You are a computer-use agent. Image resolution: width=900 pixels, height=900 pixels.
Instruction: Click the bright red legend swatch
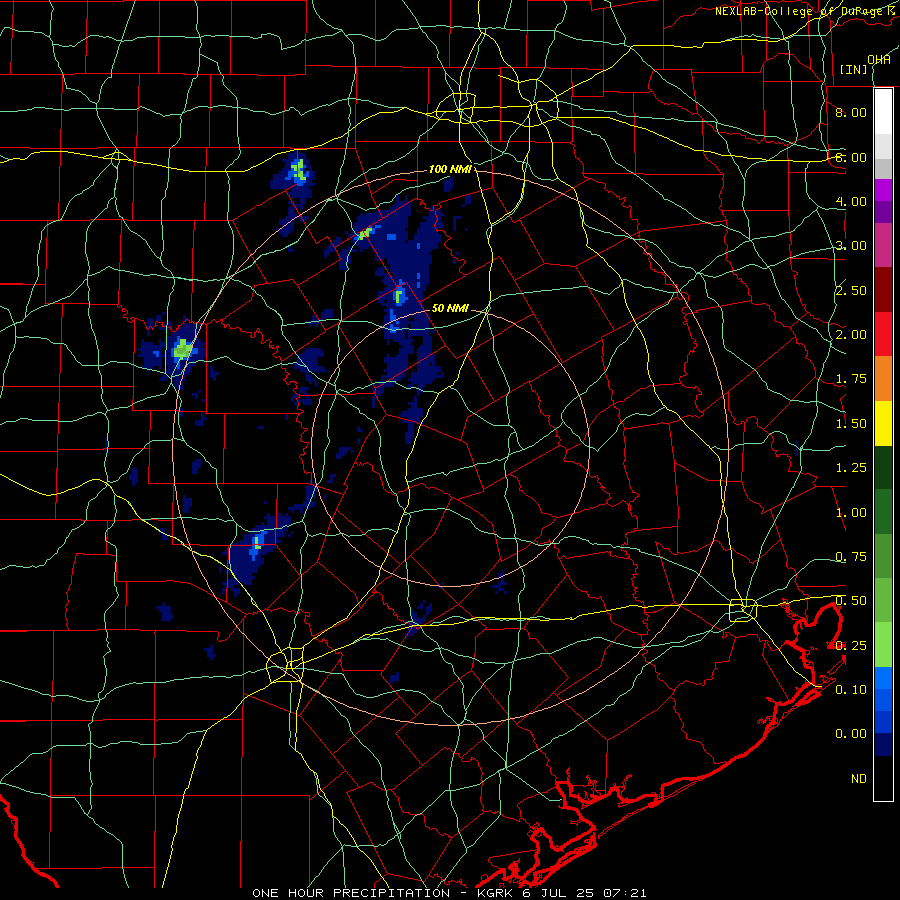(883, 334)
